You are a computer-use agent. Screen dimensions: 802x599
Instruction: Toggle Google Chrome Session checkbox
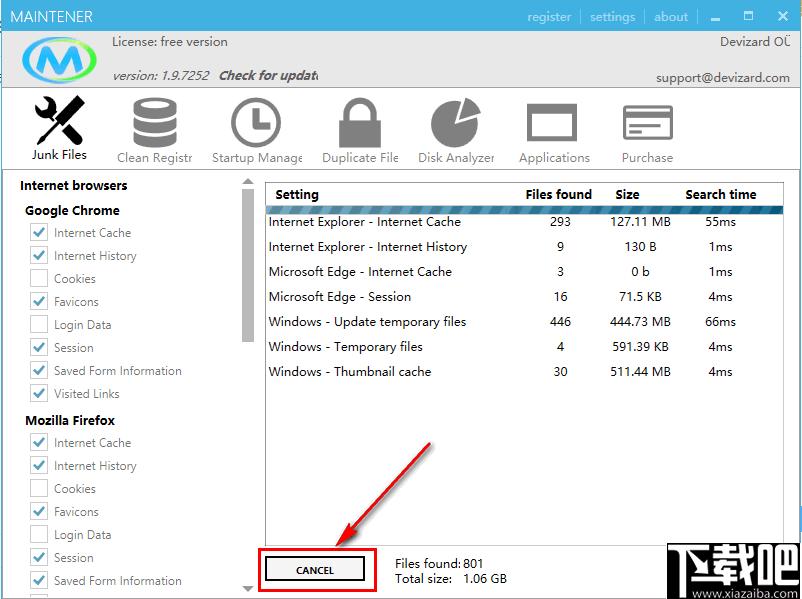39,347
